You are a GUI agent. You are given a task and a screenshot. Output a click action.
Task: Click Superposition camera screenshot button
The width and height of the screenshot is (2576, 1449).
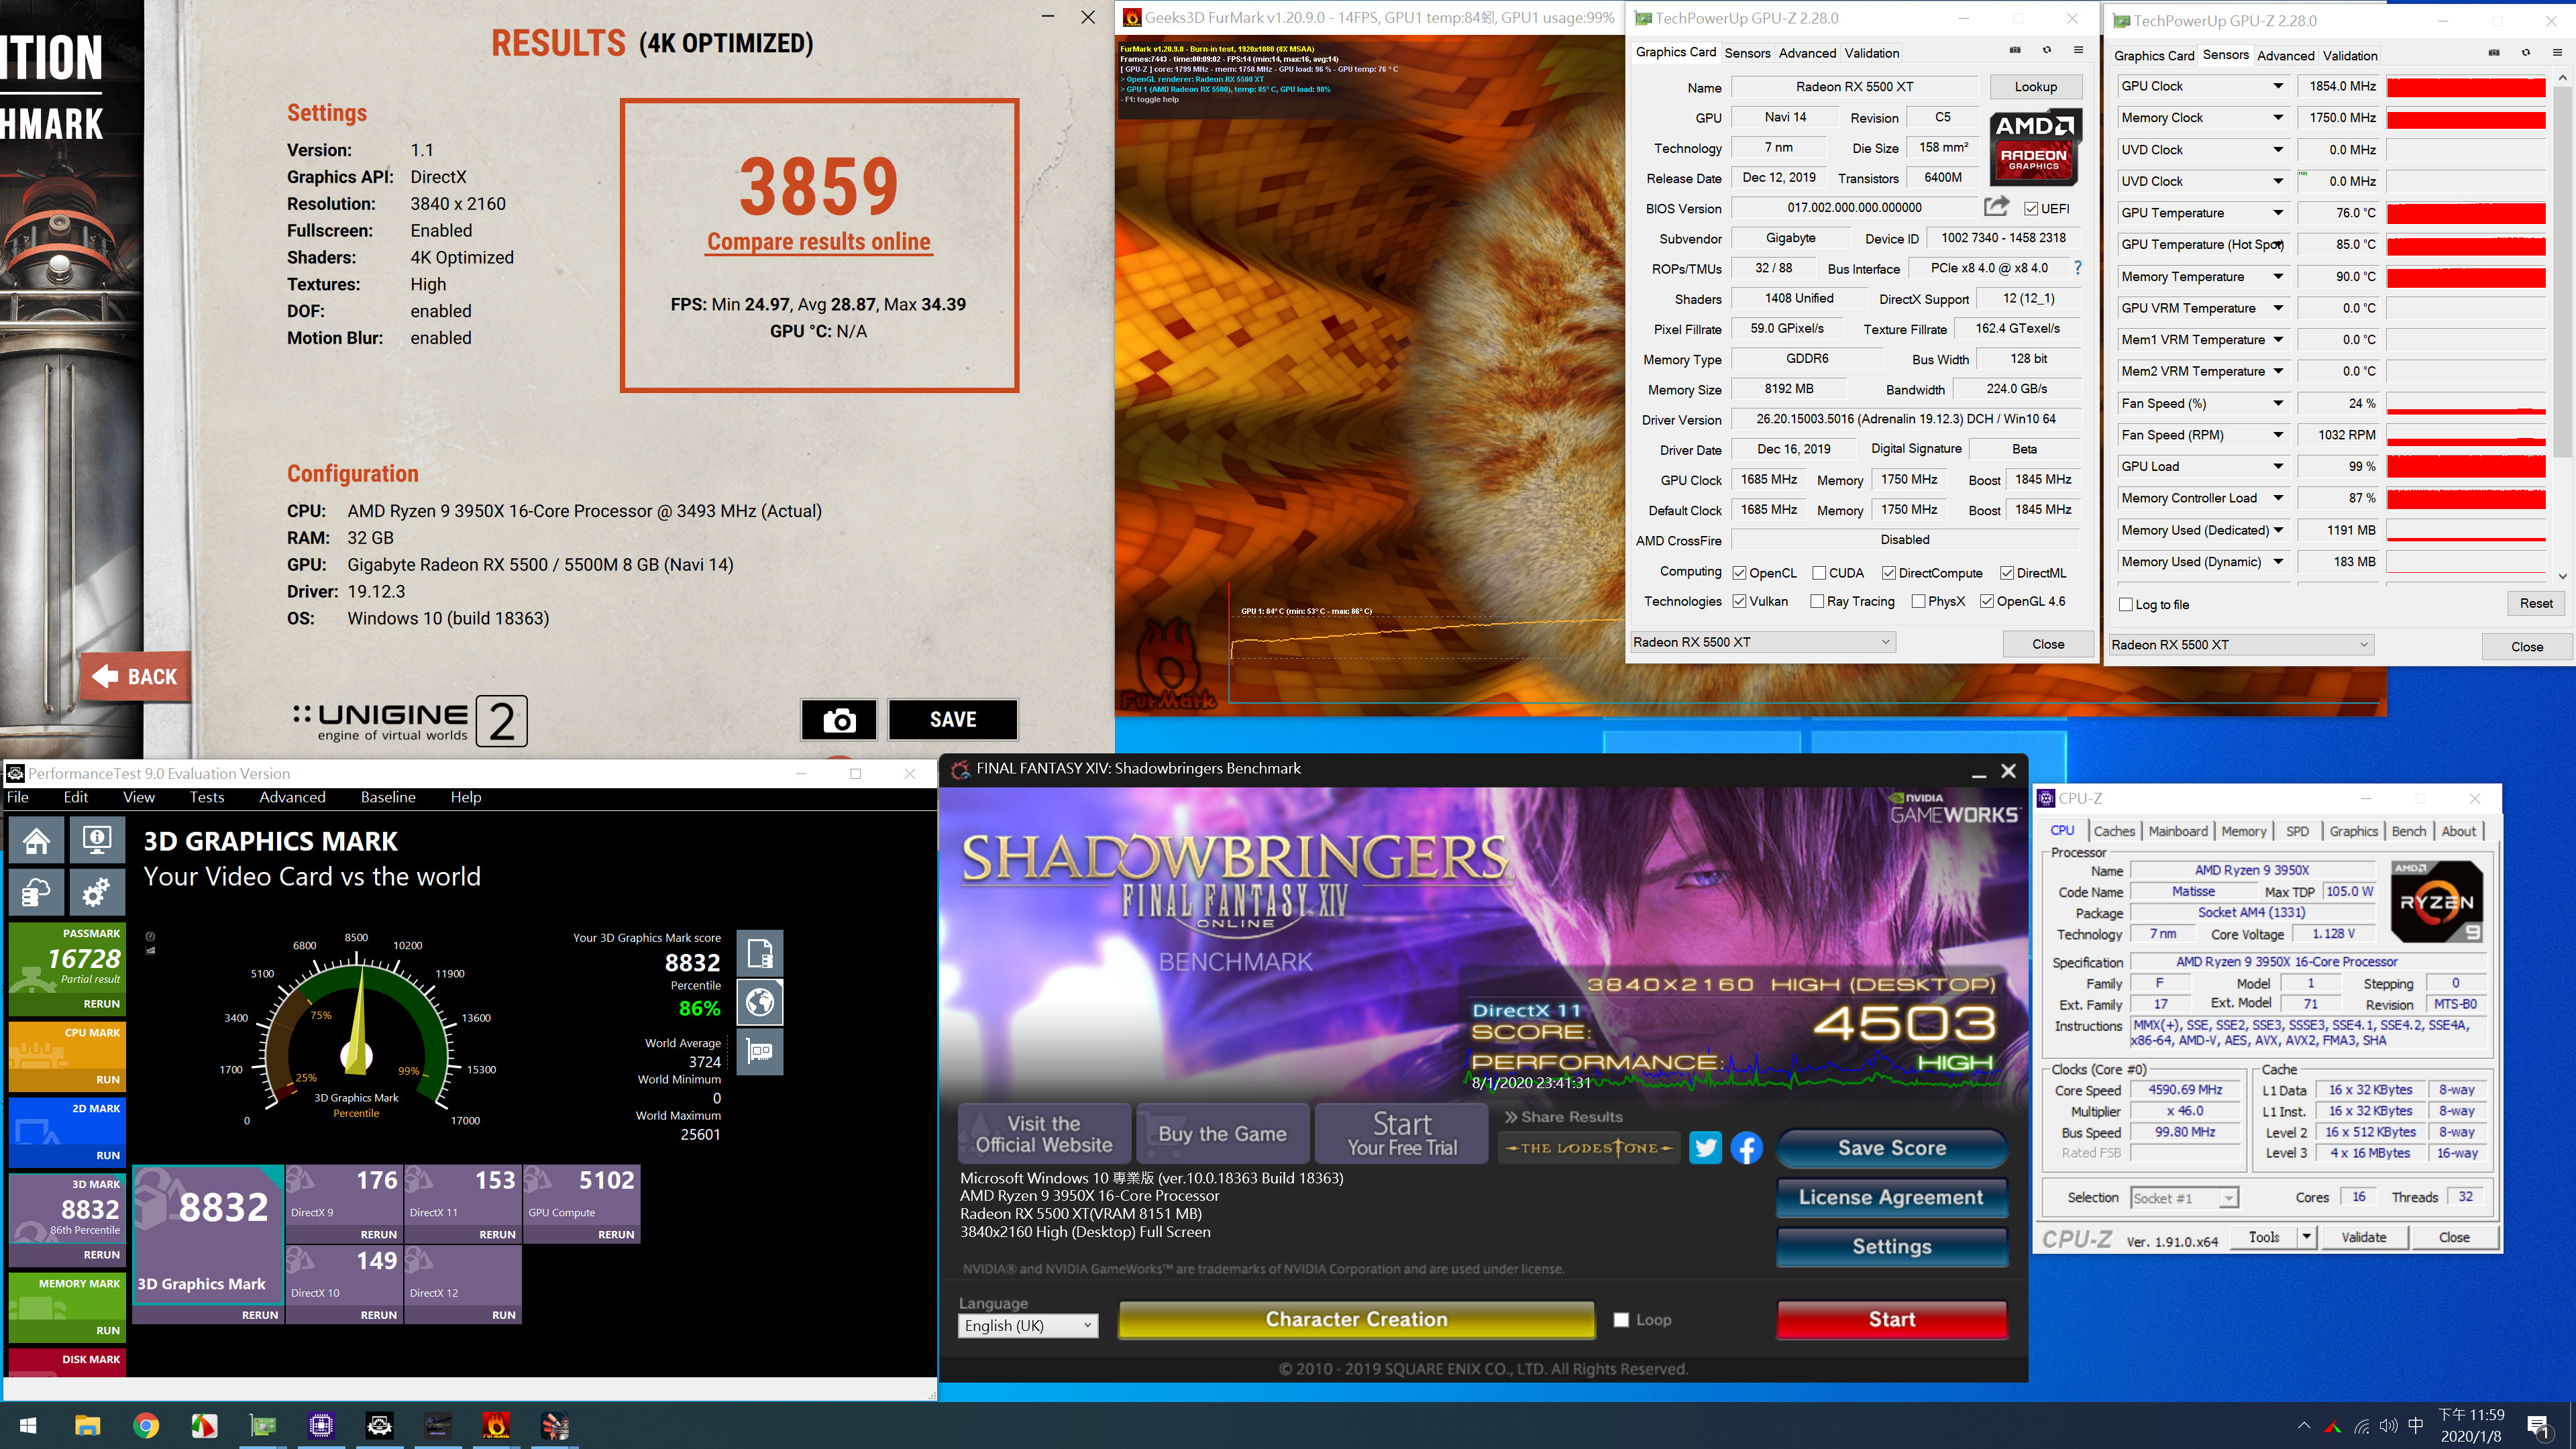pyautogui.click(x=839, y=720)
